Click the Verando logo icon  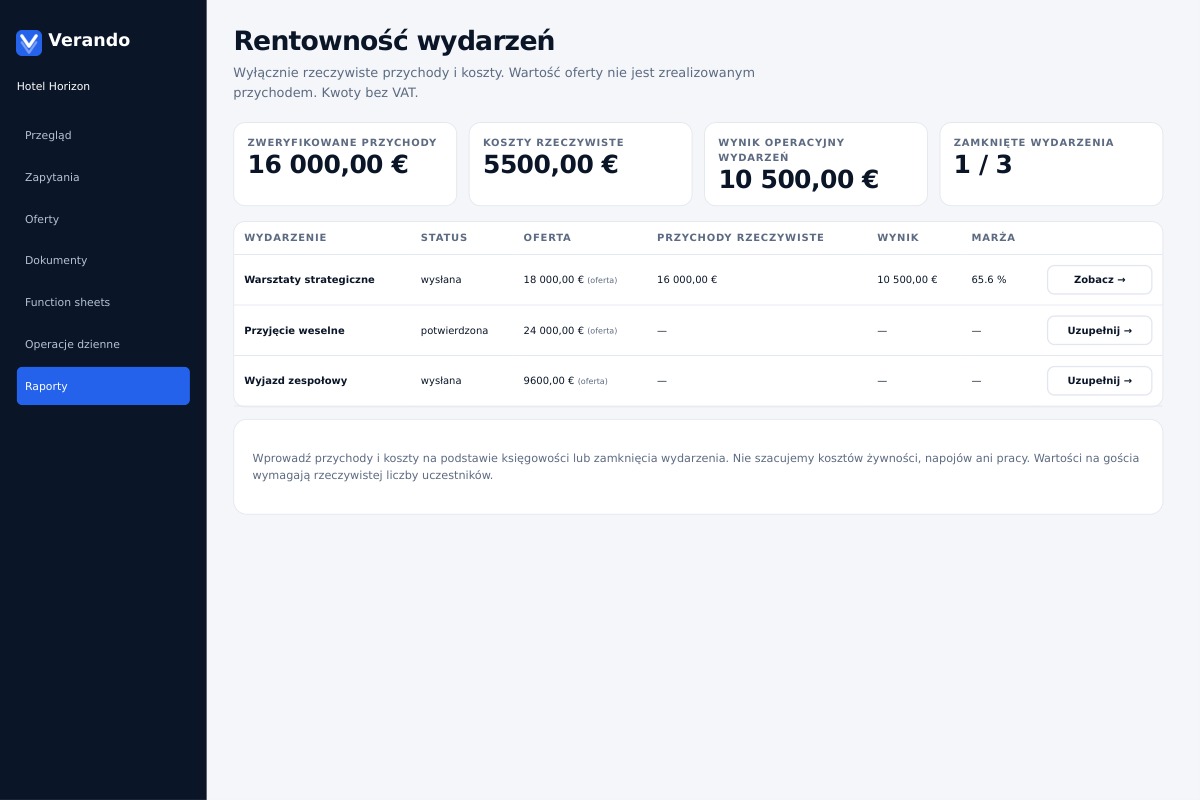tap(29, 42)
